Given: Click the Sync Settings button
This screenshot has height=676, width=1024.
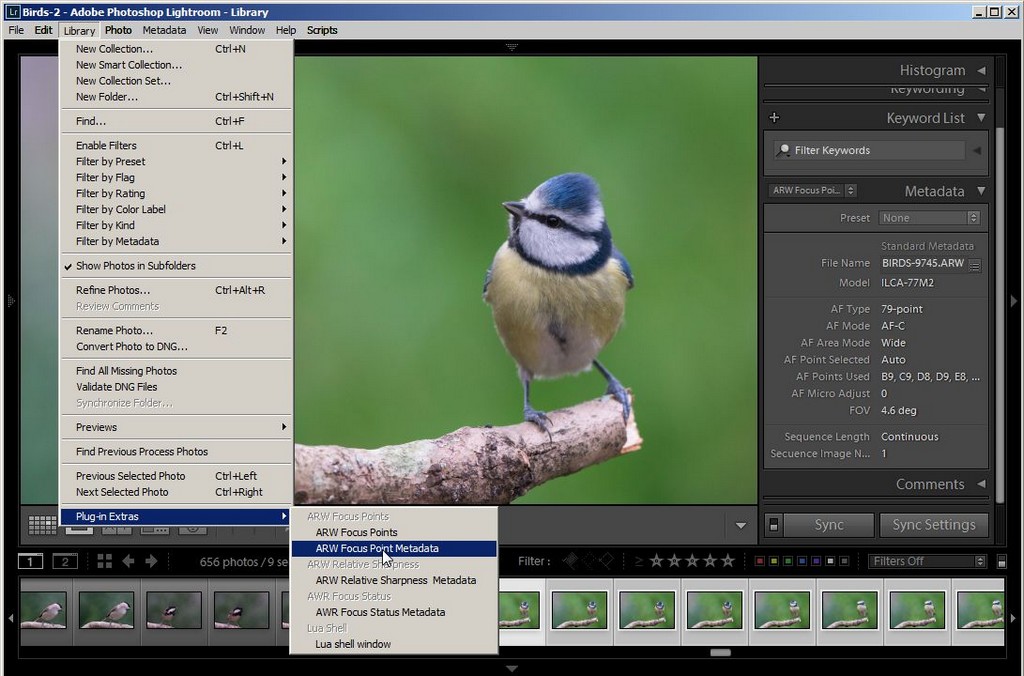Looking at the screenshot, I should 932,525.
